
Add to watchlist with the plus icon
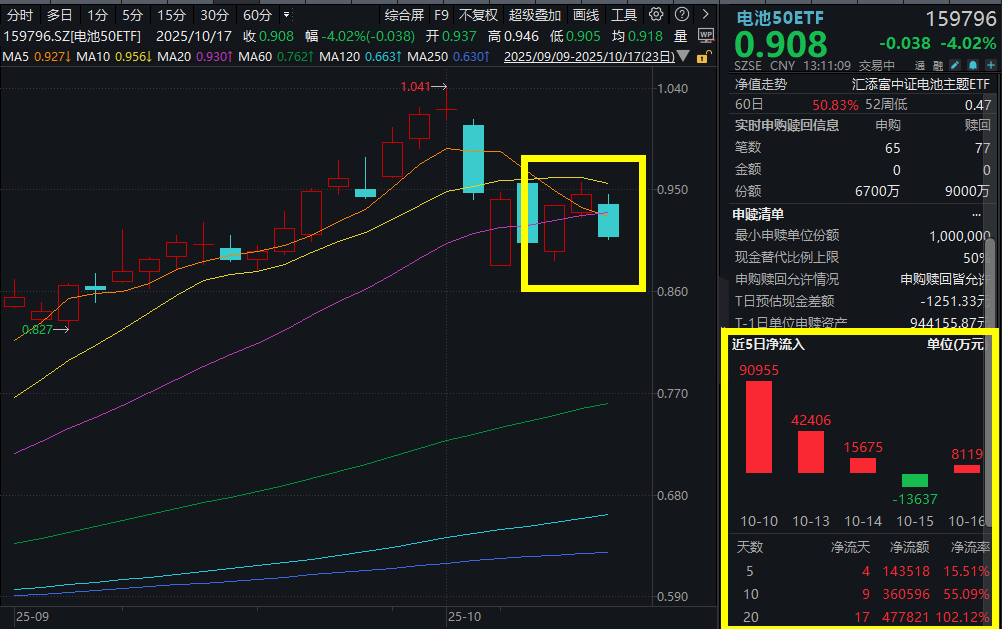pos(990,64)
